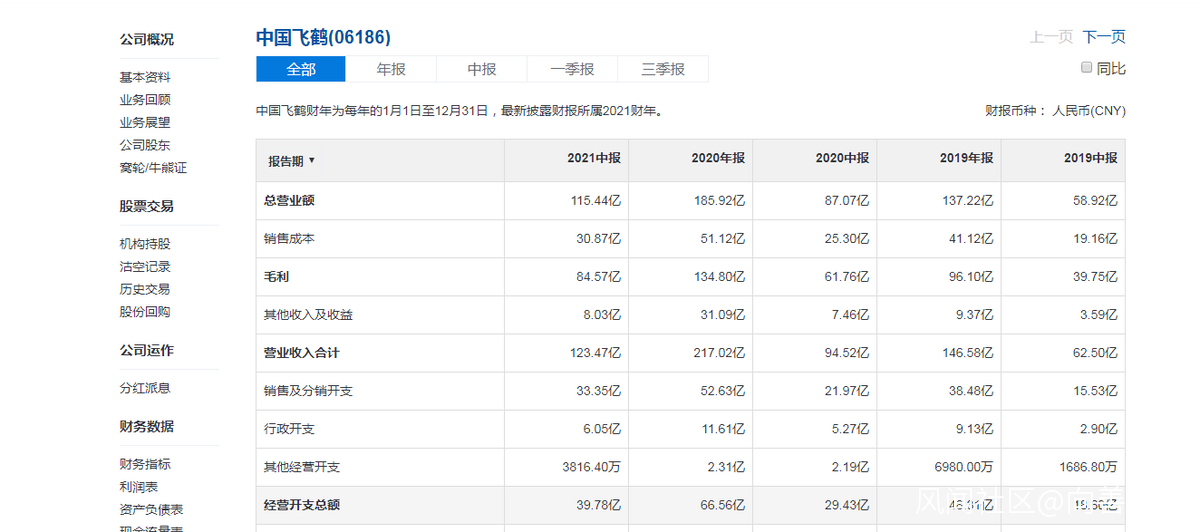
Task: Switch to the 年报 tab
Action: pos(391,69)
